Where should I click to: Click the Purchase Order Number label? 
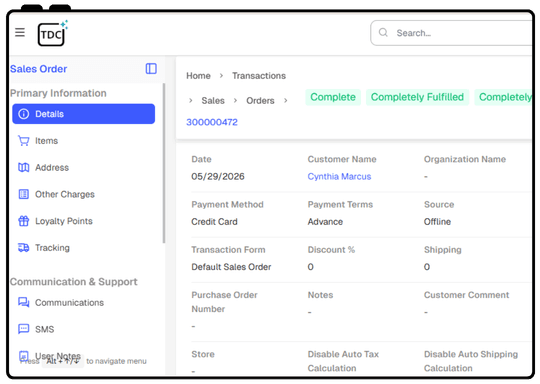pos(224,302)
